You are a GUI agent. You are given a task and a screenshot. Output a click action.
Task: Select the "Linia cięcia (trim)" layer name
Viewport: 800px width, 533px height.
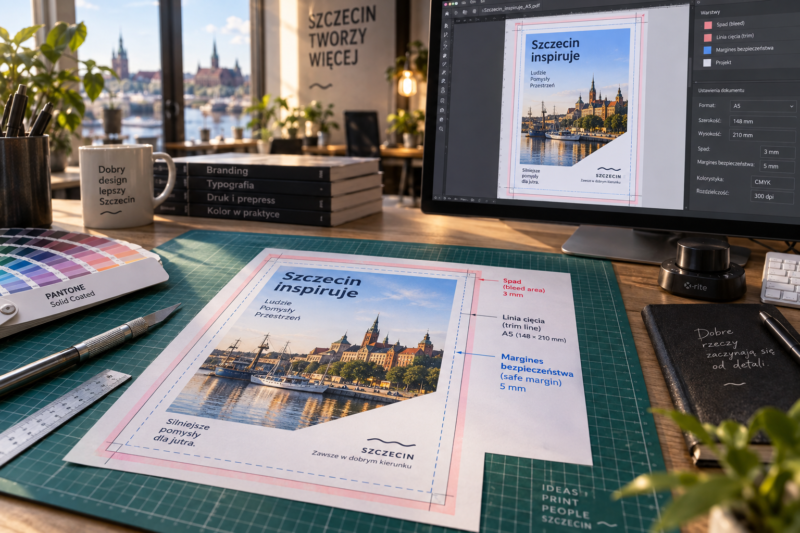(x=735, y=36)
